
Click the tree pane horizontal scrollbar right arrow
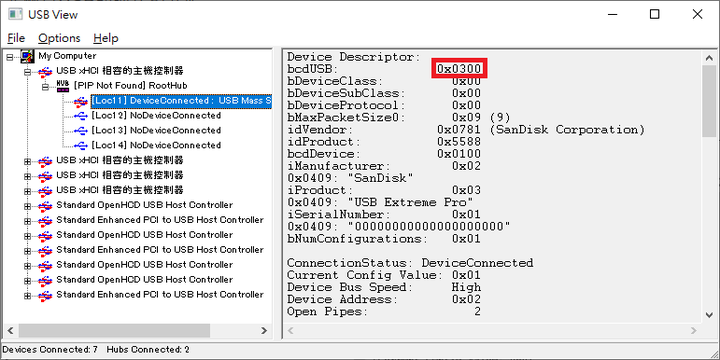click(264, 330)
